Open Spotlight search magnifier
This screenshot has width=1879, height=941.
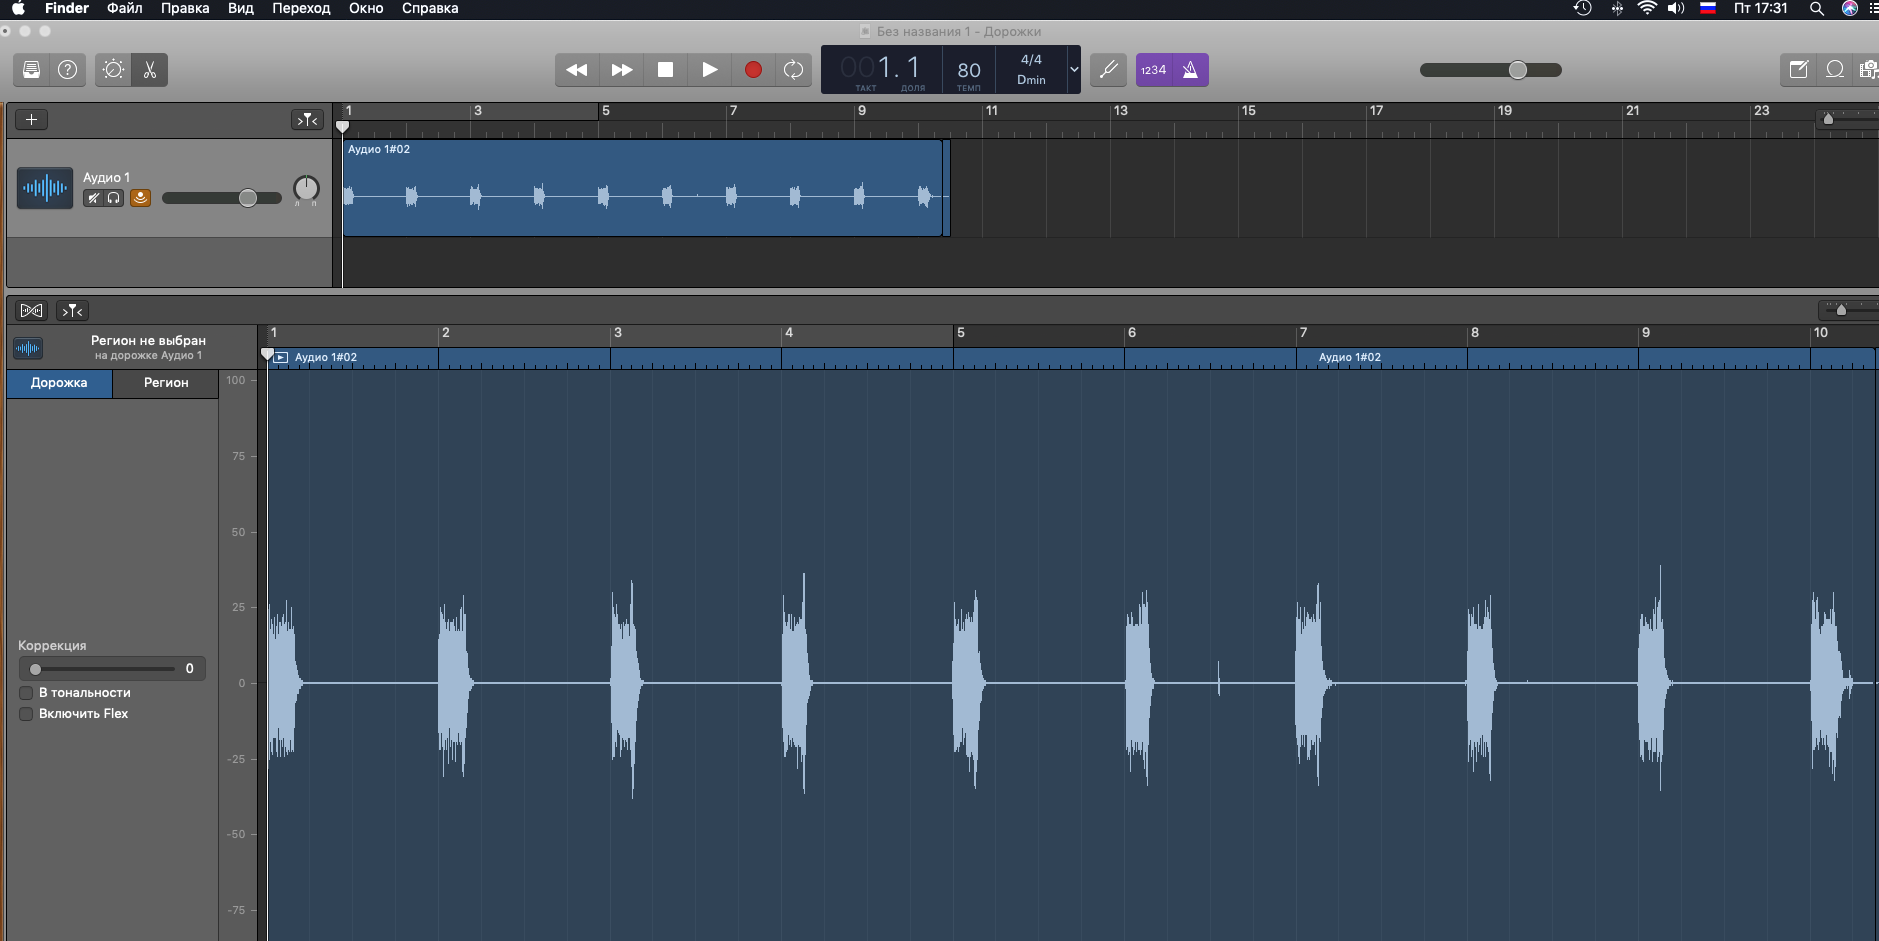pyautogui.click(x=1817, y=8)
